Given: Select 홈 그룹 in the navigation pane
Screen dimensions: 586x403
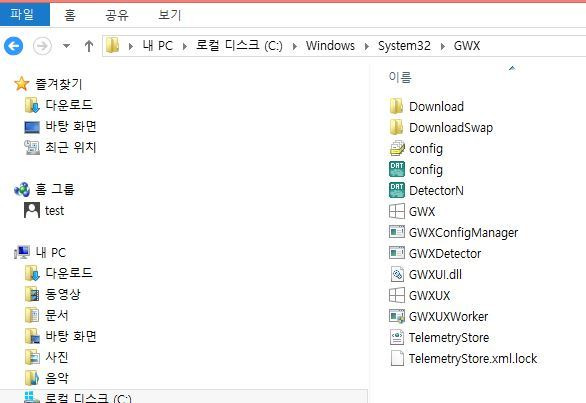Looking at the screenshot, I should click(x=55, y=189).
